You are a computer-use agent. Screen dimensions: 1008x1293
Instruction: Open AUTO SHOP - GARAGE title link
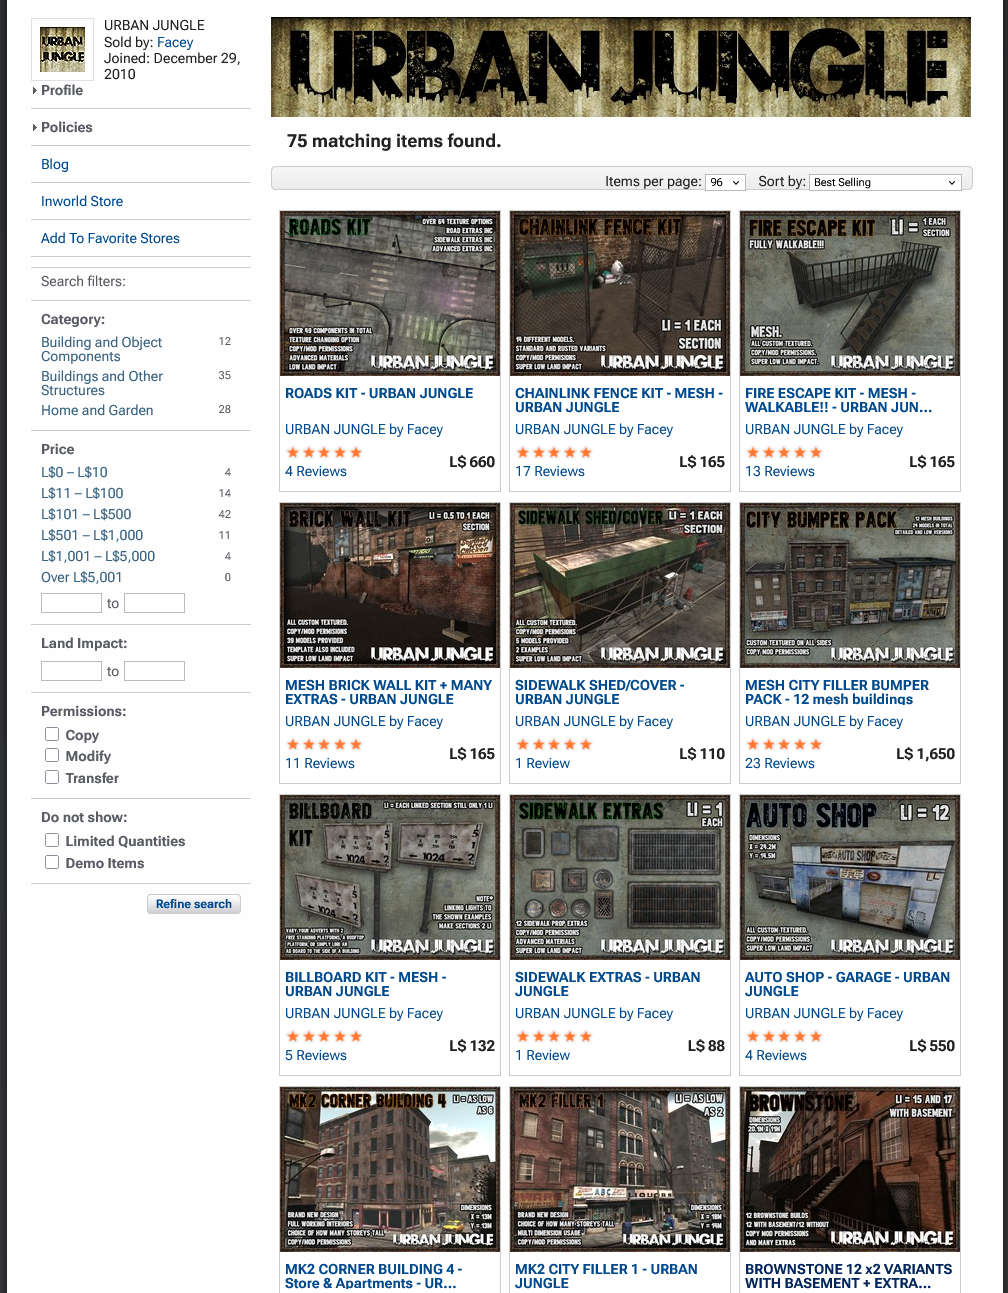[x=848, y=984]
